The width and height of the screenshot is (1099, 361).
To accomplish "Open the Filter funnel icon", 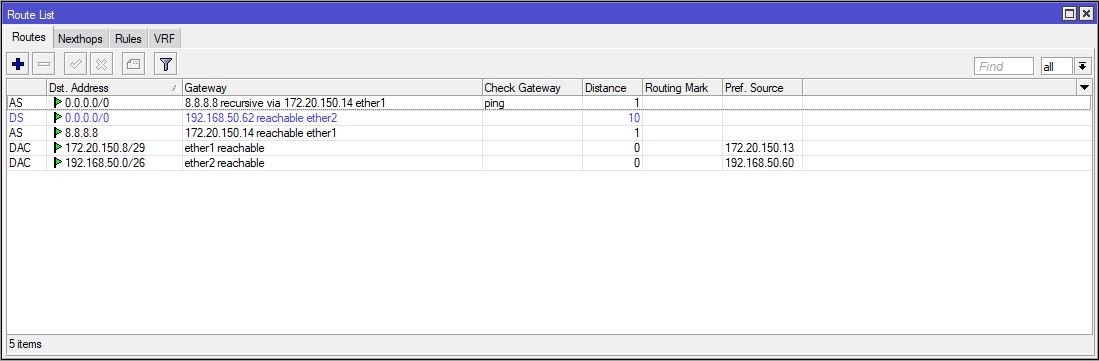I will pos(165,65).
